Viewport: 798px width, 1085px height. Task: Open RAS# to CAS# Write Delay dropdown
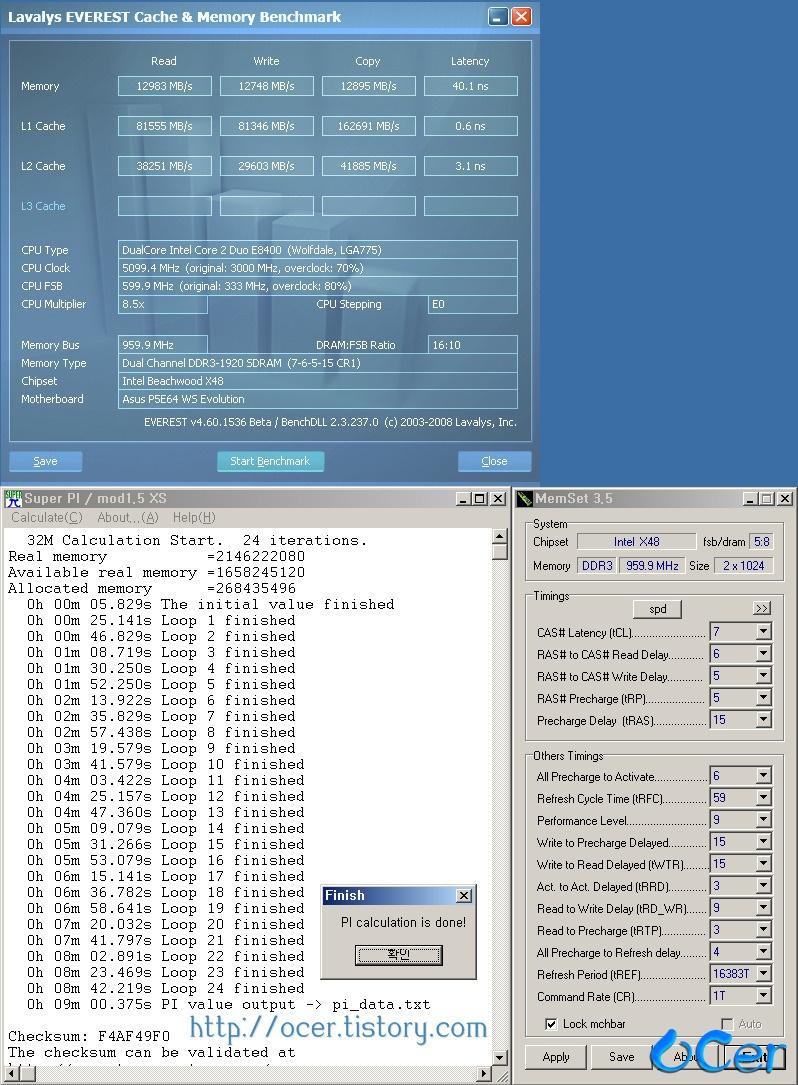click(x=763, y=676)
